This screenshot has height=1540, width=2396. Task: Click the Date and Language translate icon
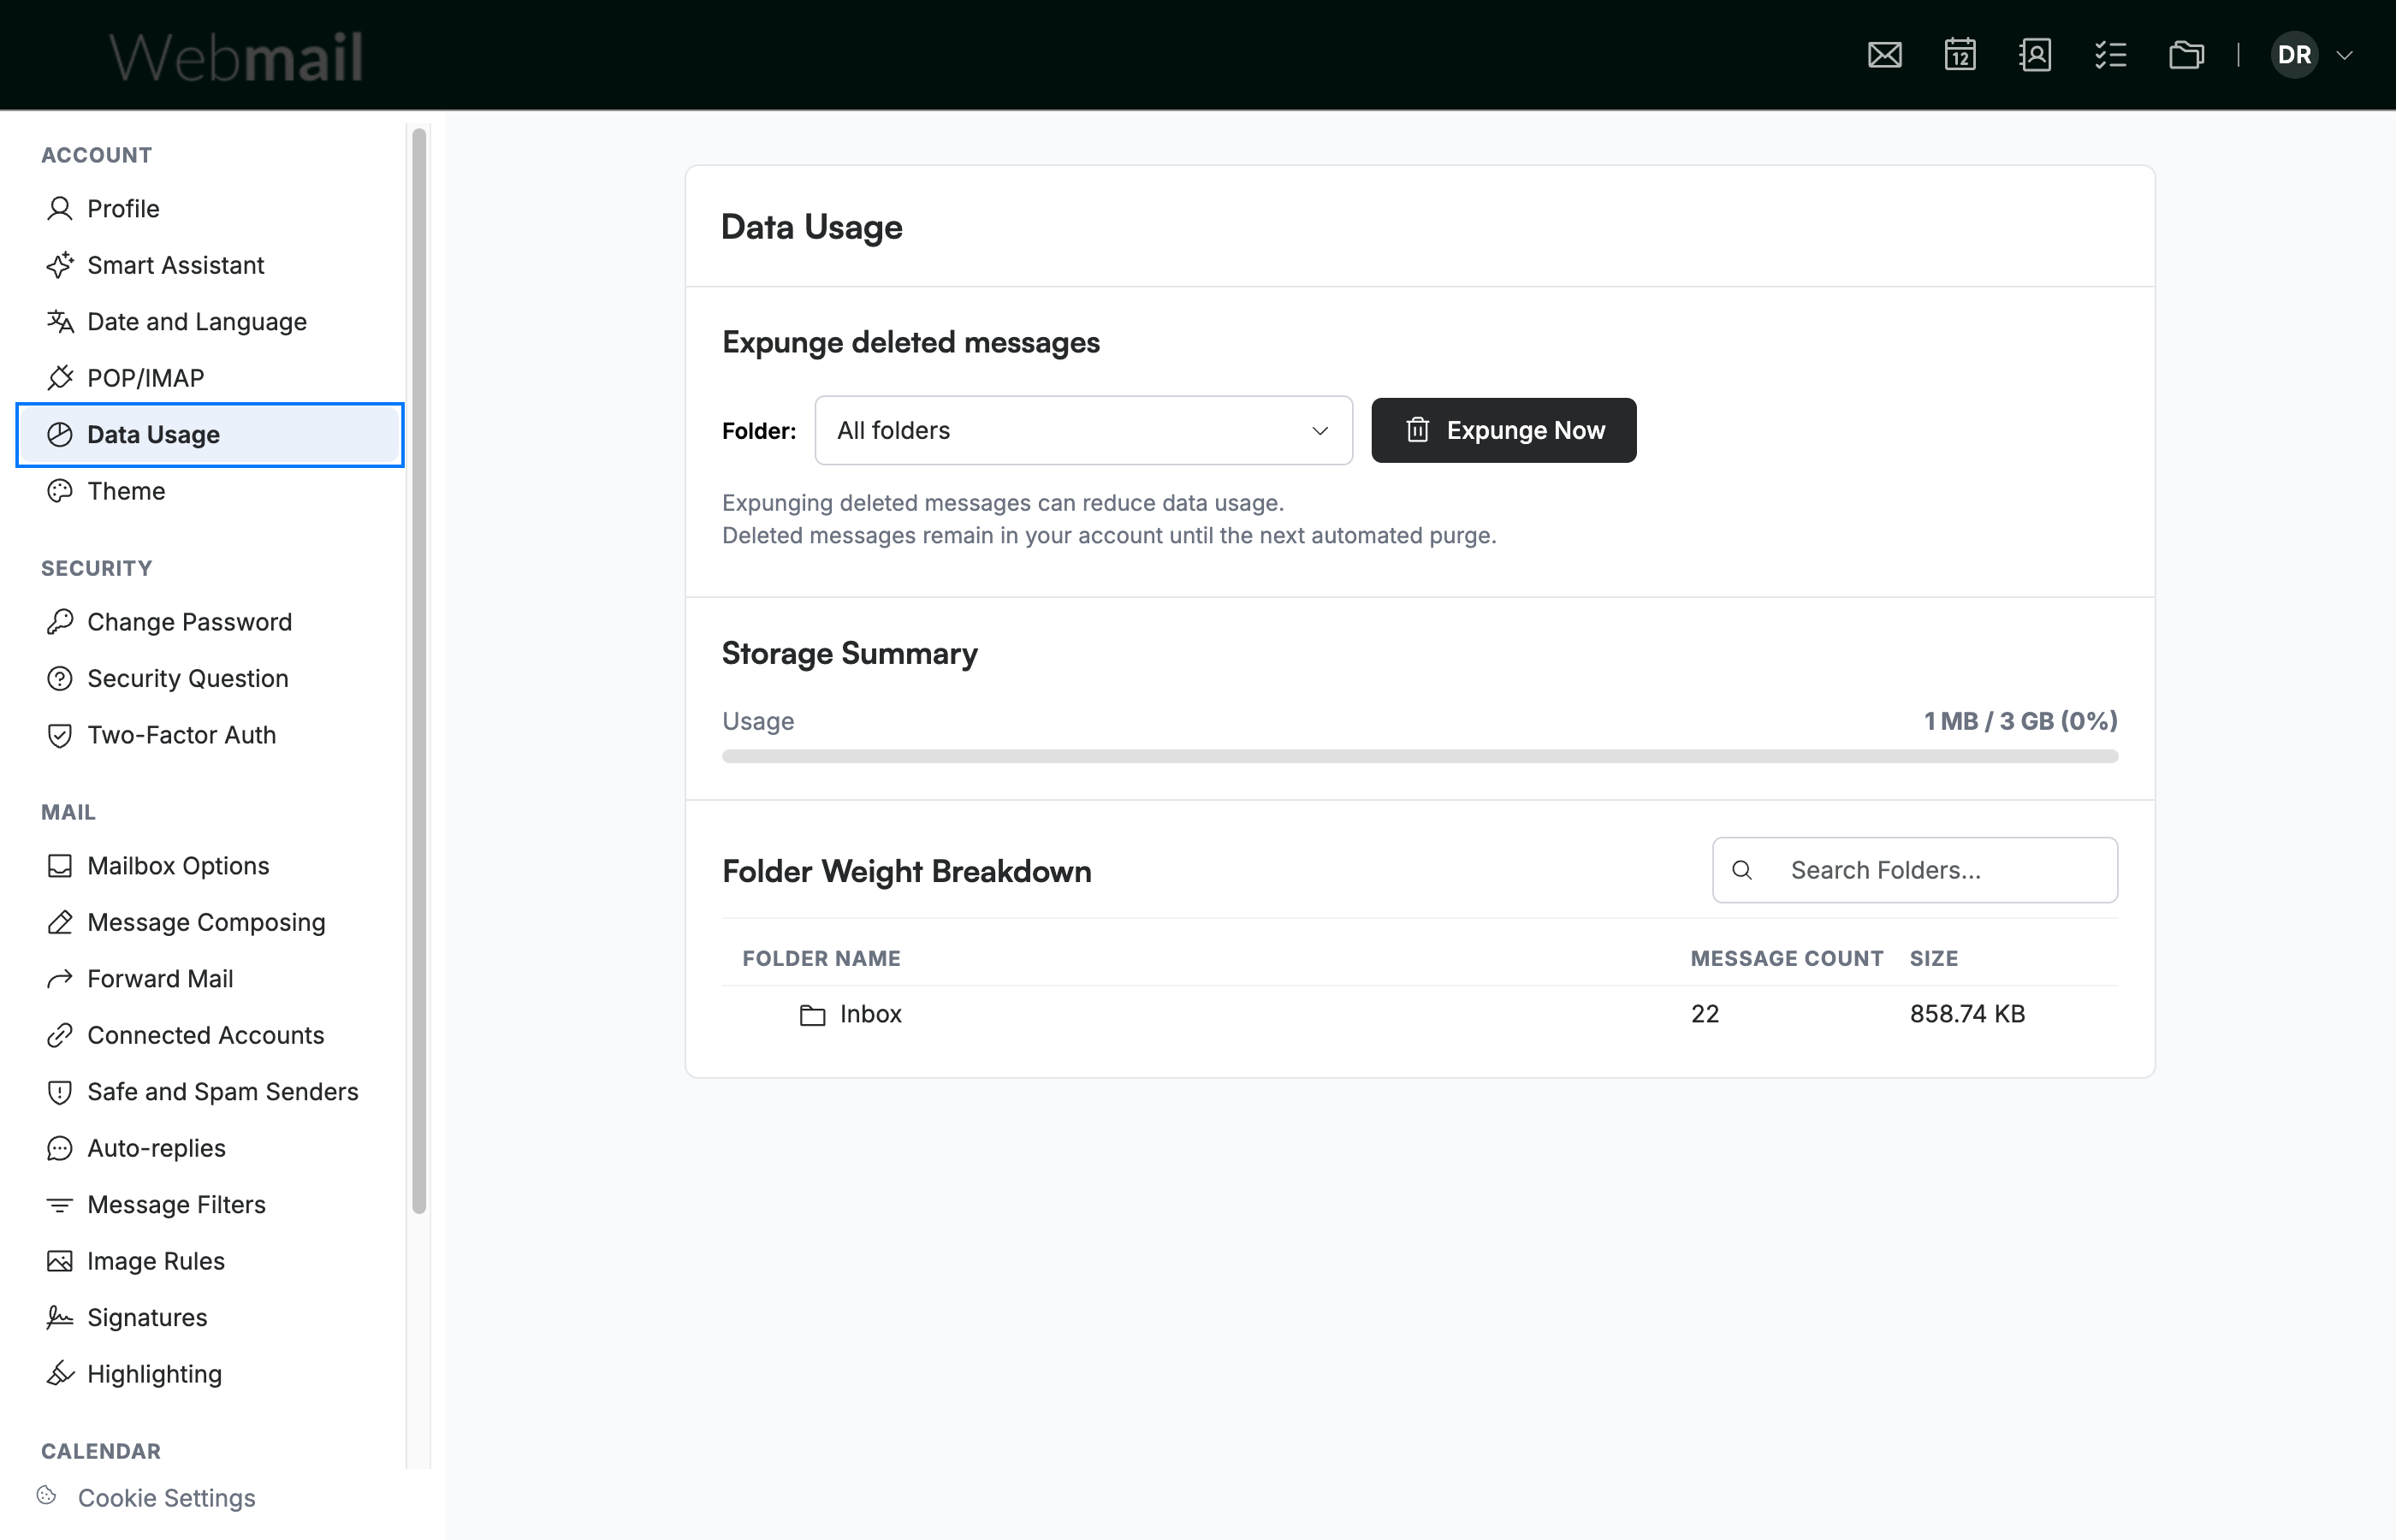60,321
